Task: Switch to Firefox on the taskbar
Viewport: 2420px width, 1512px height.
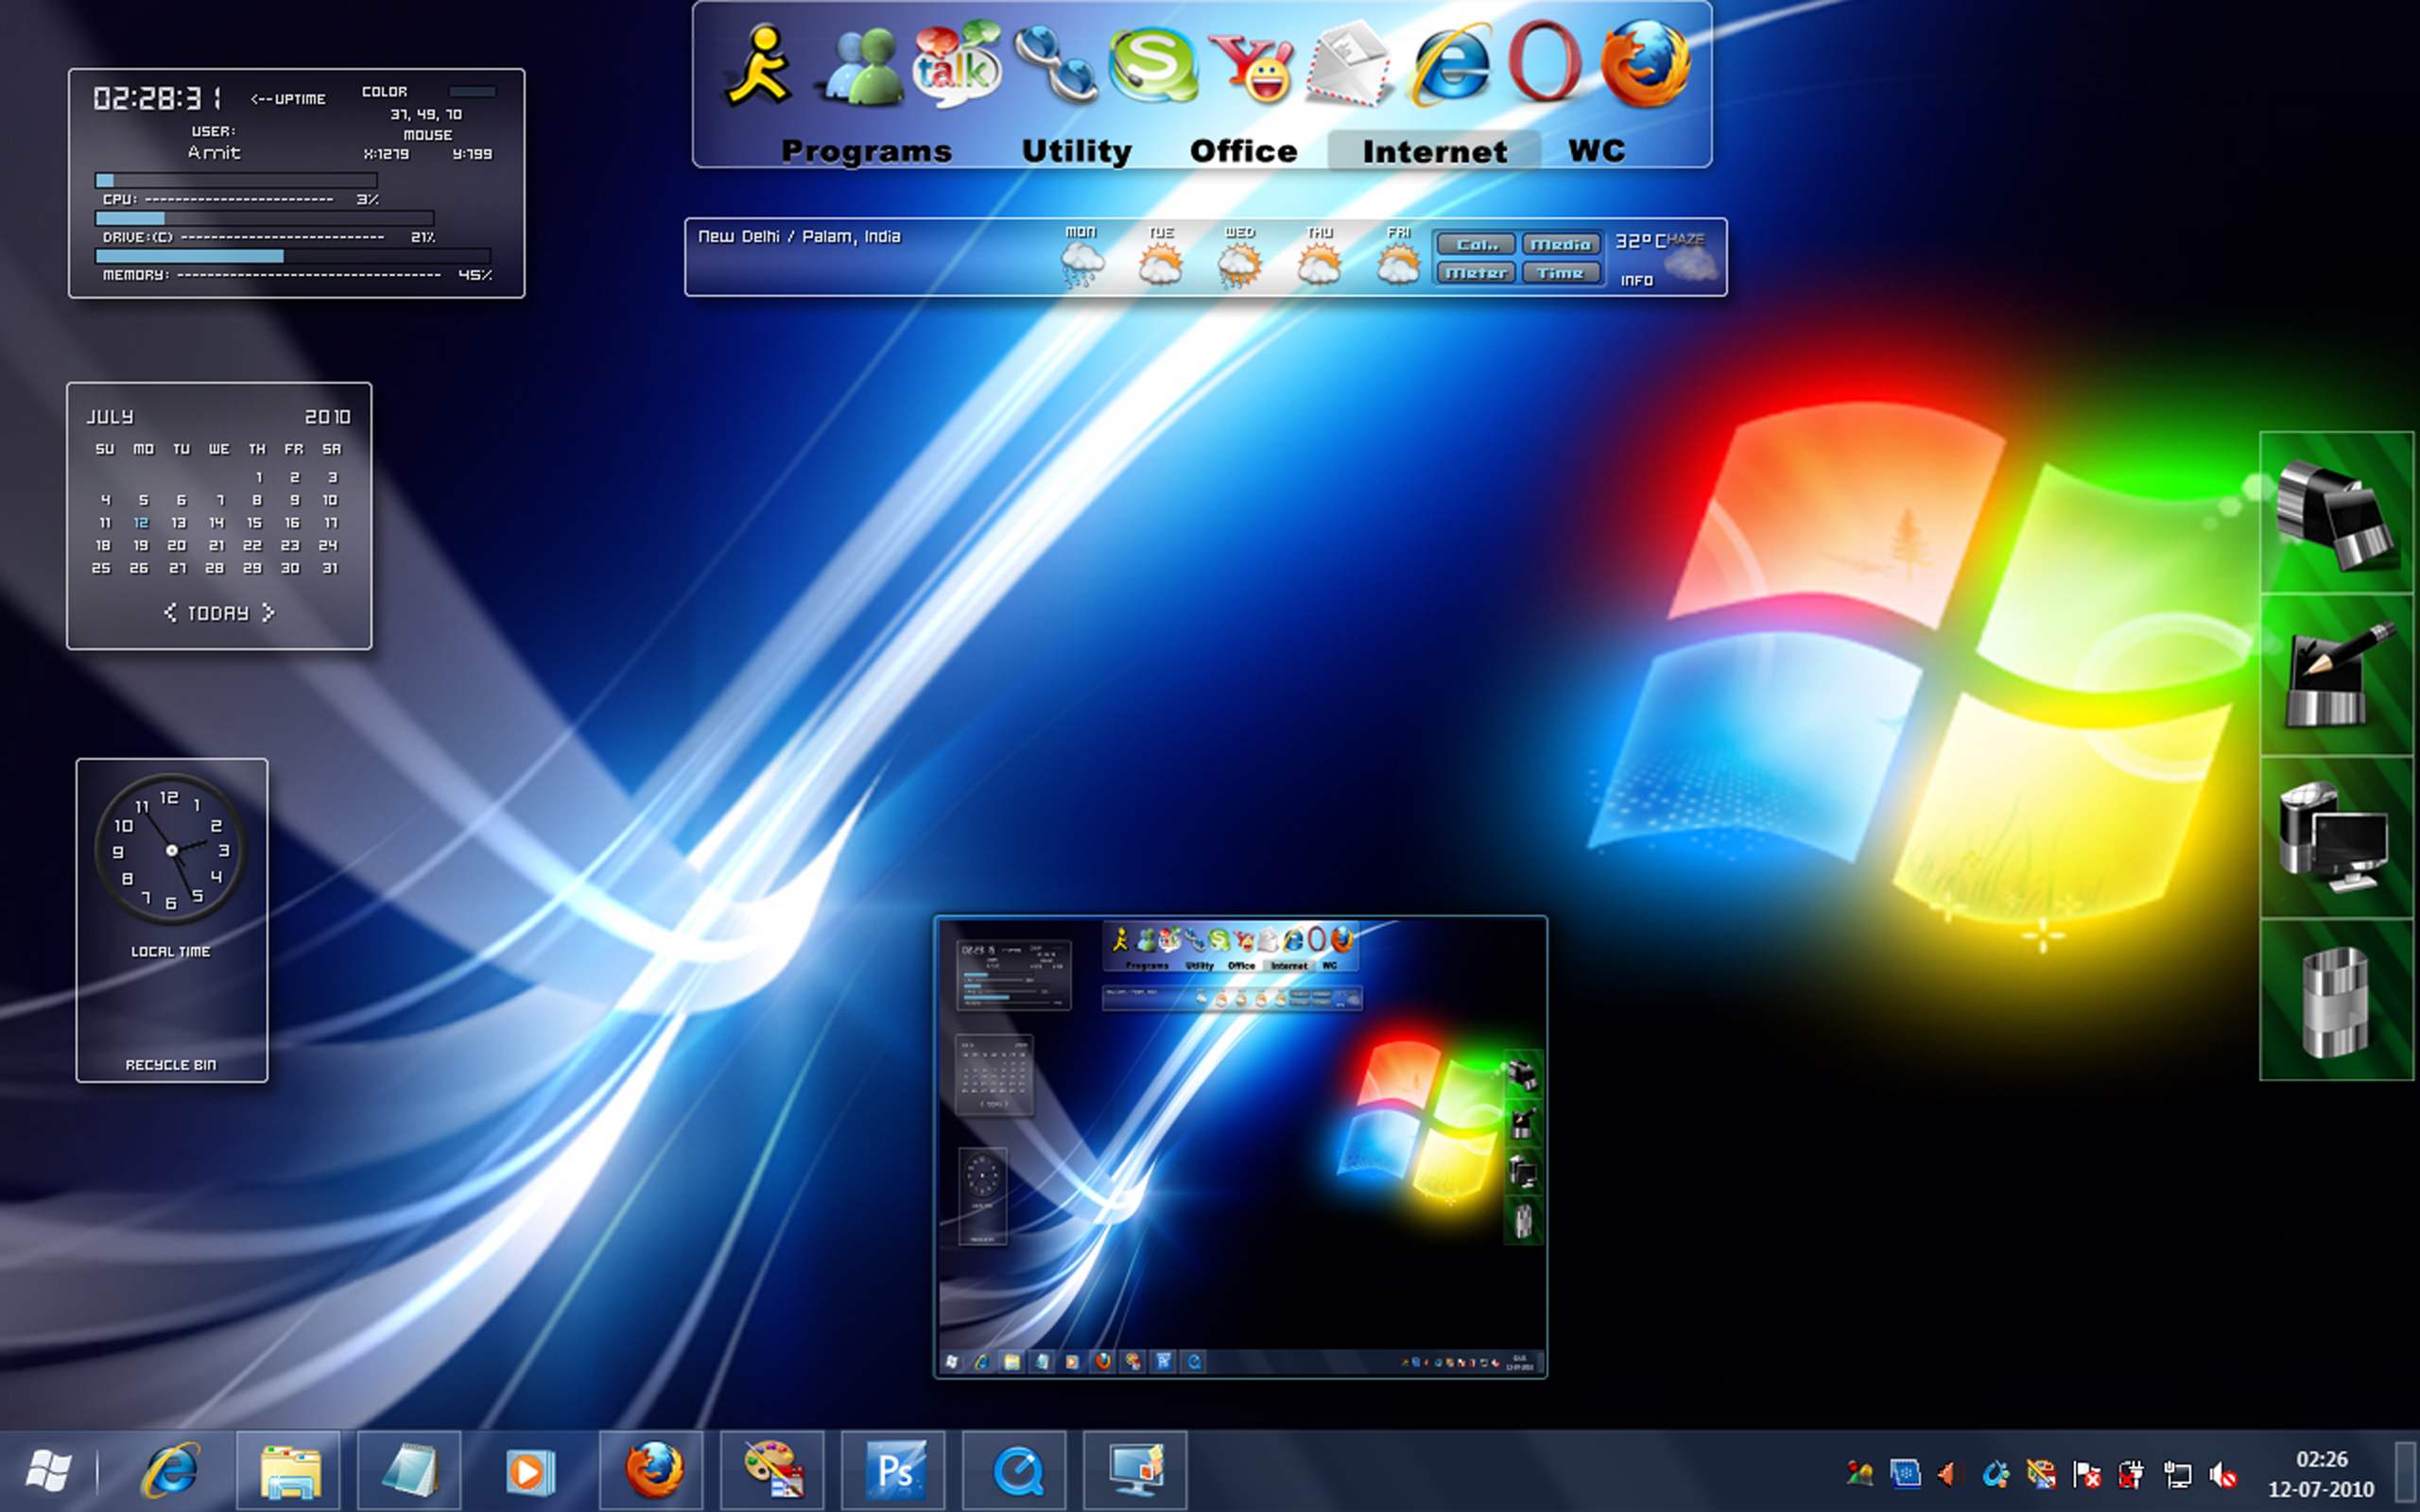Action: (x=652, y=1471)
